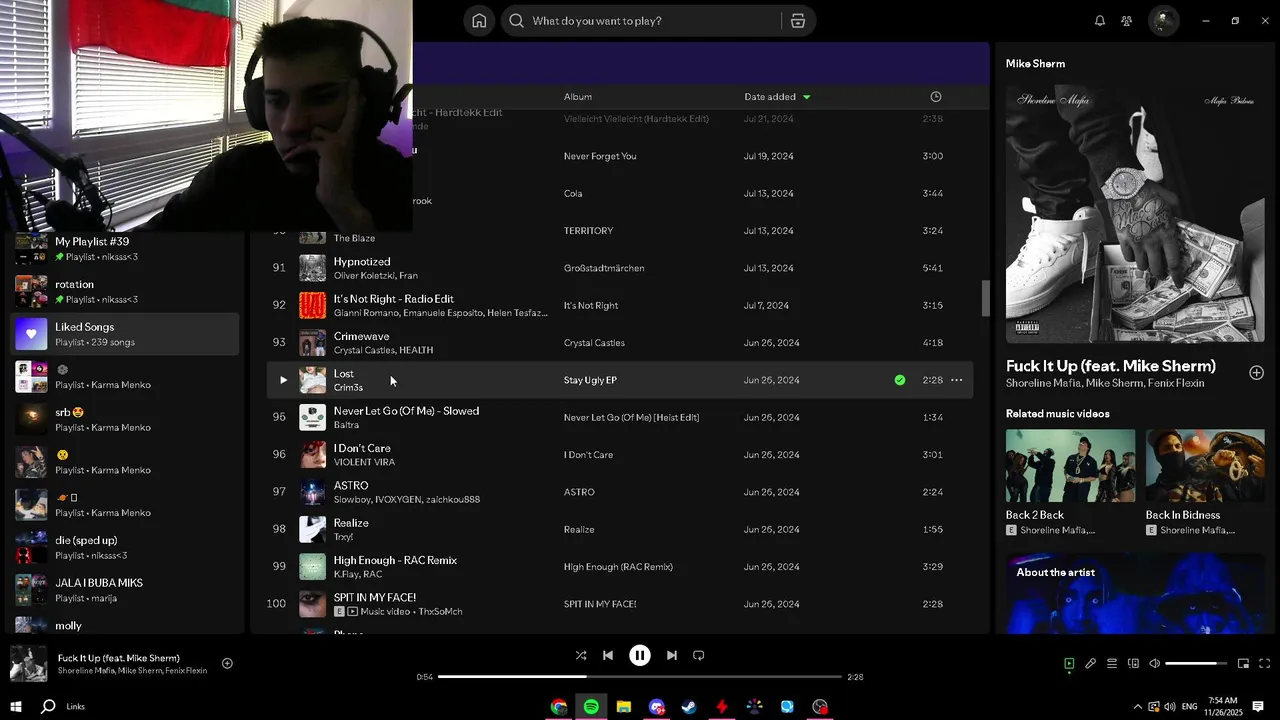Pause the current song

tap(640, 656)
